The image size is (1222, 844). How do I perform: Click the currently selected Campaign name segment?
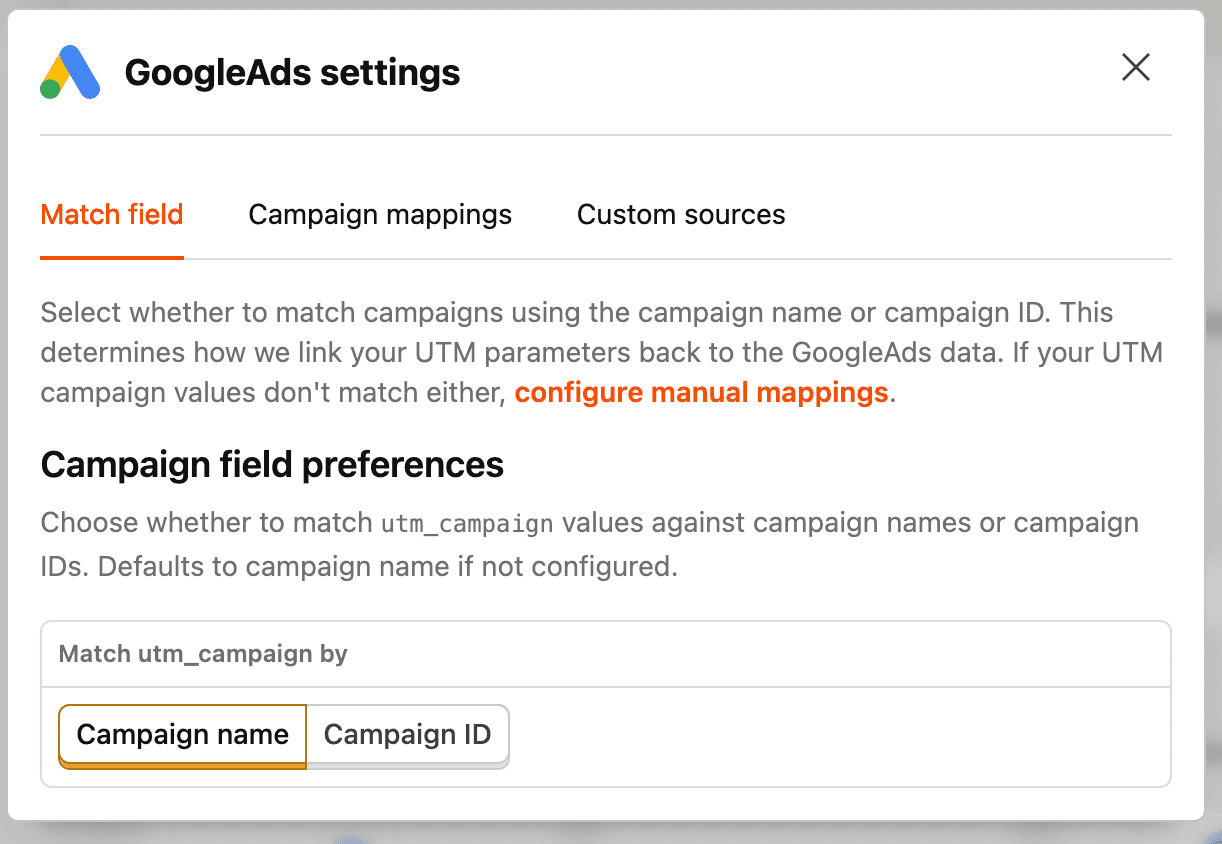tap(182, 734)
